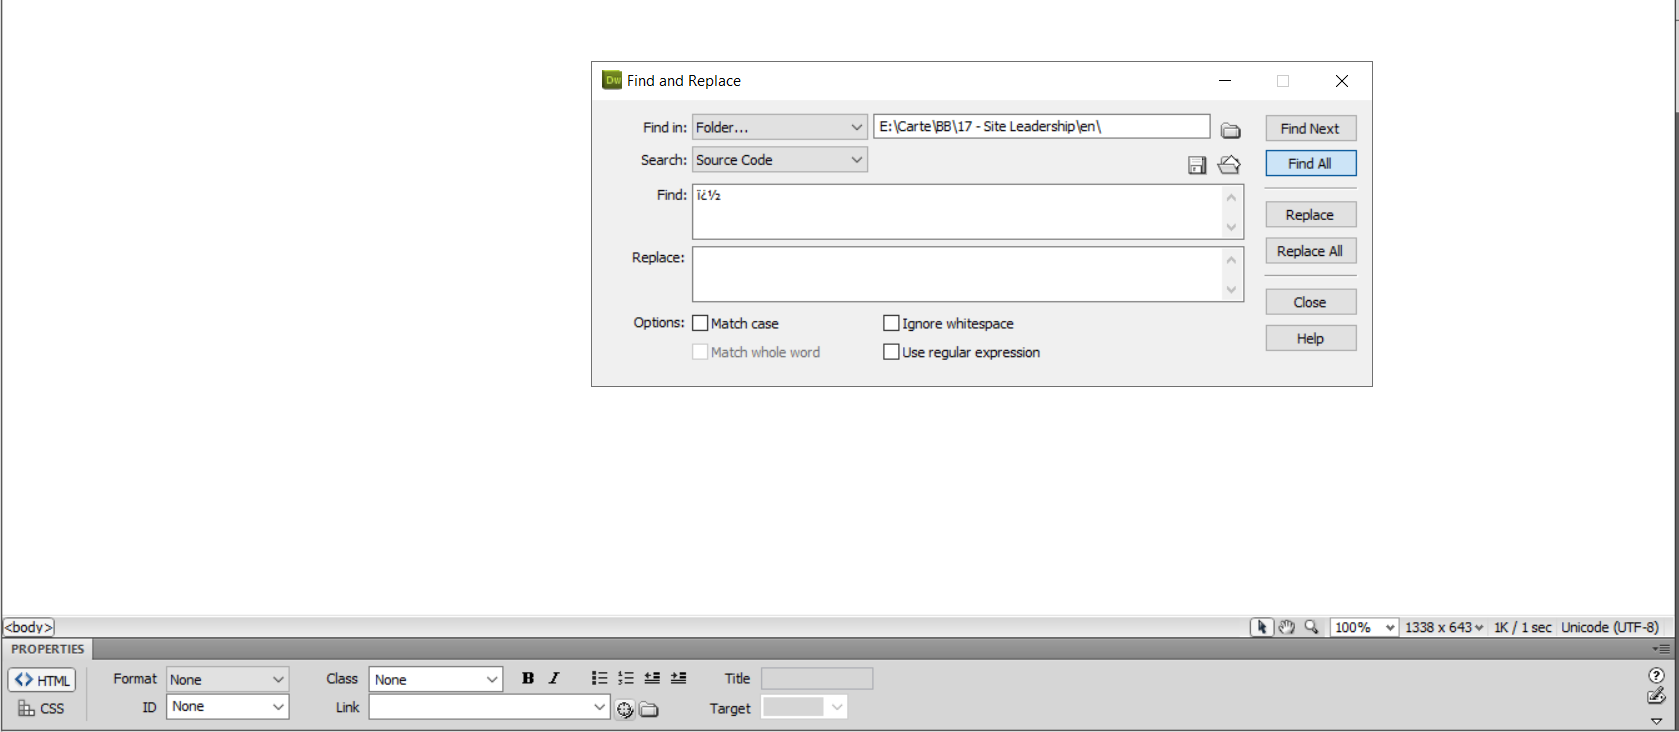The image size is (1679, 732).
Task: Minimize the Find and Replace dialog
Action: click(x=1225, y=81)
